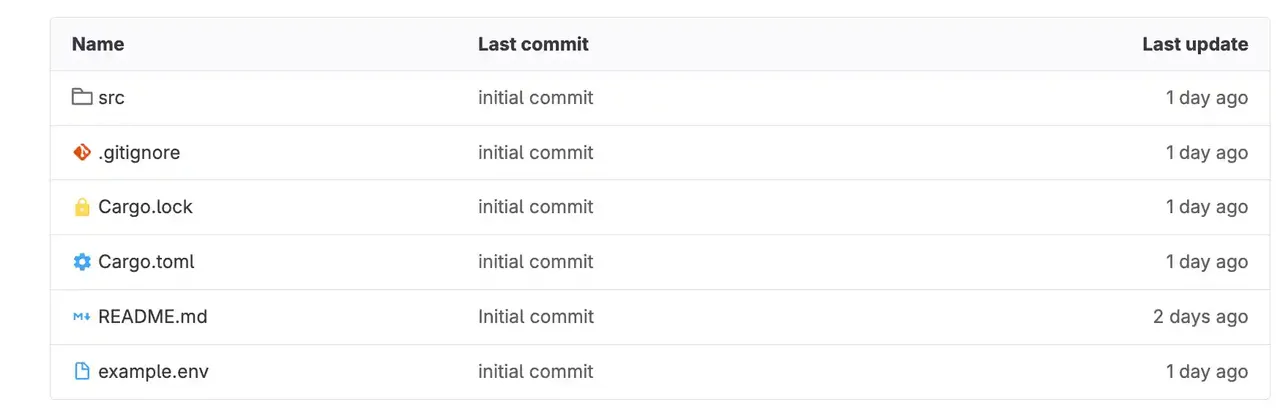
Task: Open the example.env file
Action: tap(153, 371)
